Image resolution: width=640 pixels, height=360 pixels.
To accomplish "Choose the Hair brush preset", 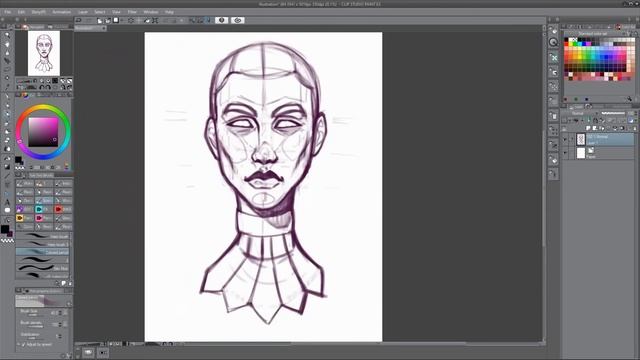I will 43,236.
